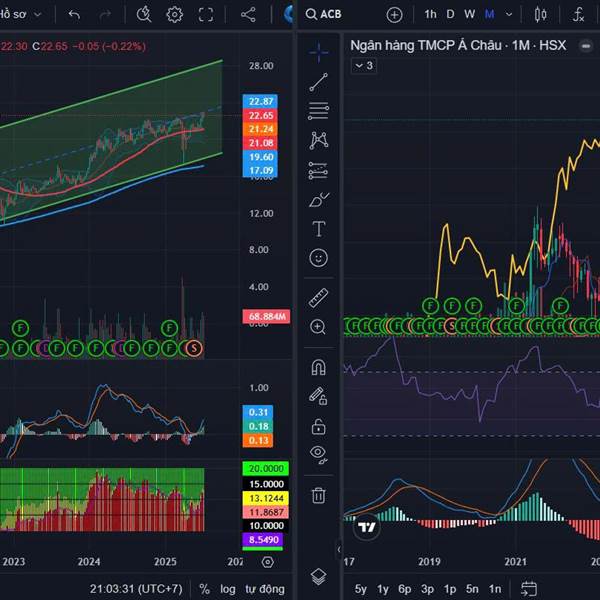Set the 6p date range

pyautogui.click(x=404, y=589)
